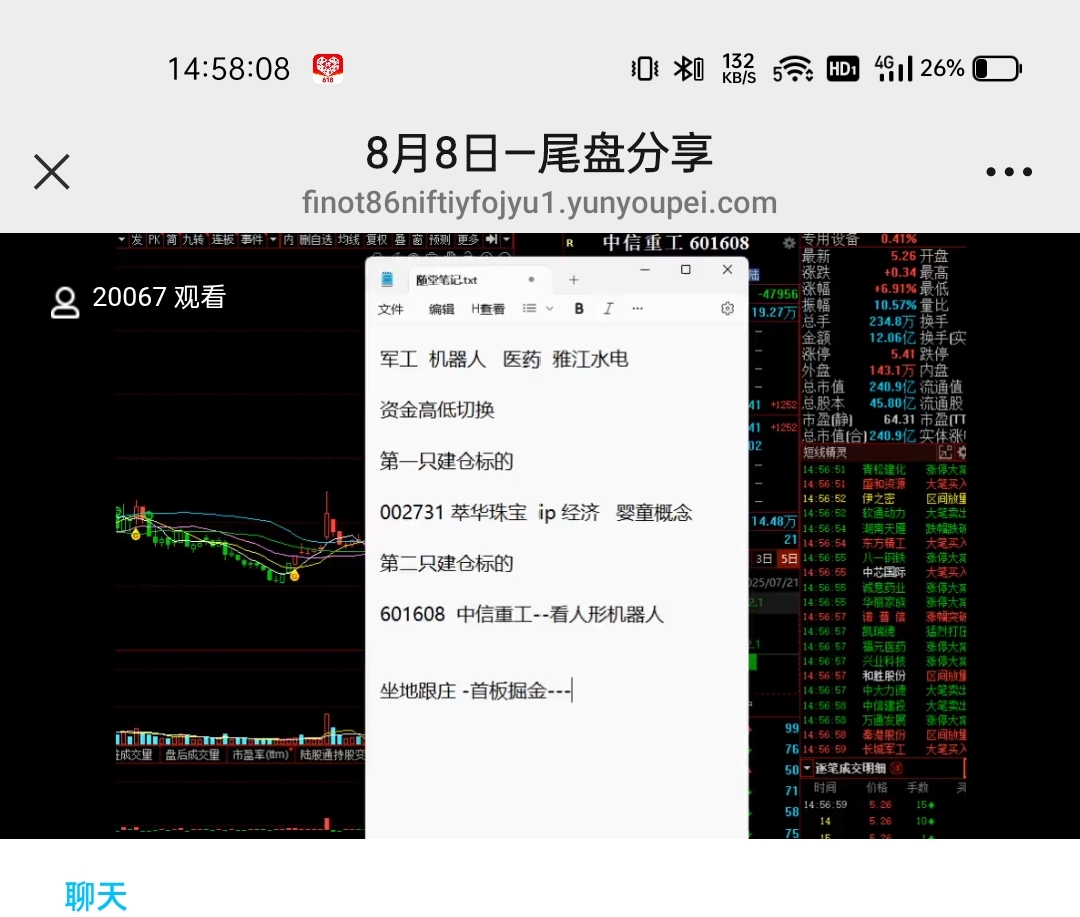Screen dimensions: 1080x917
Task: Open the three-dot more options menu
Action: (x=1008, y=172)
